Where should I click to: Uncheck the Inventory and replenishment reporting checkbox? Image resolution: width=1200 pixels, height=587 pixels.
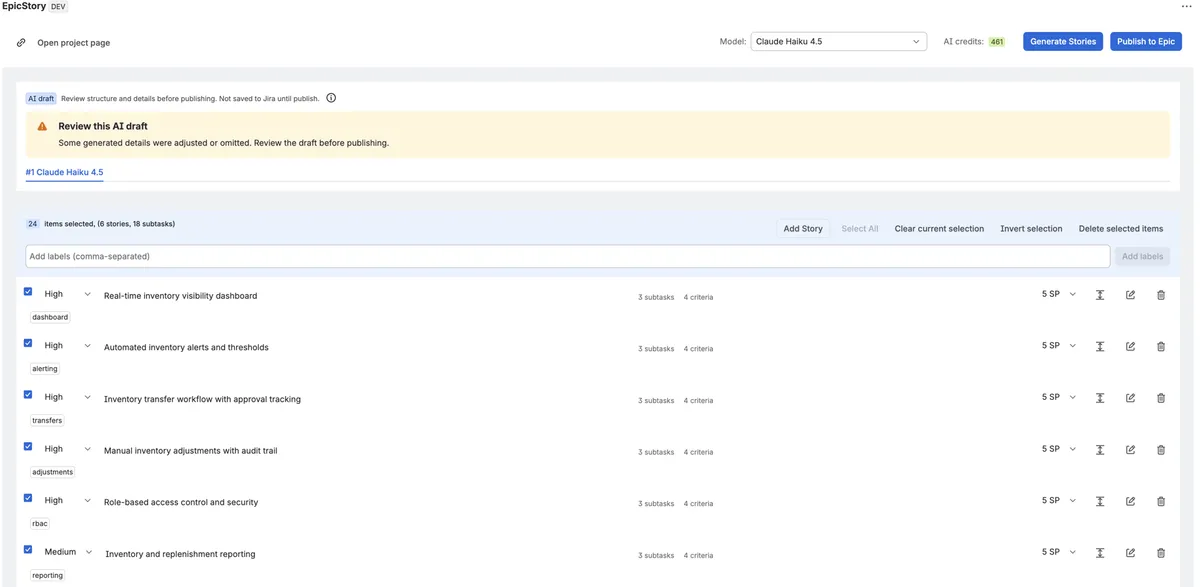(28, 550)
